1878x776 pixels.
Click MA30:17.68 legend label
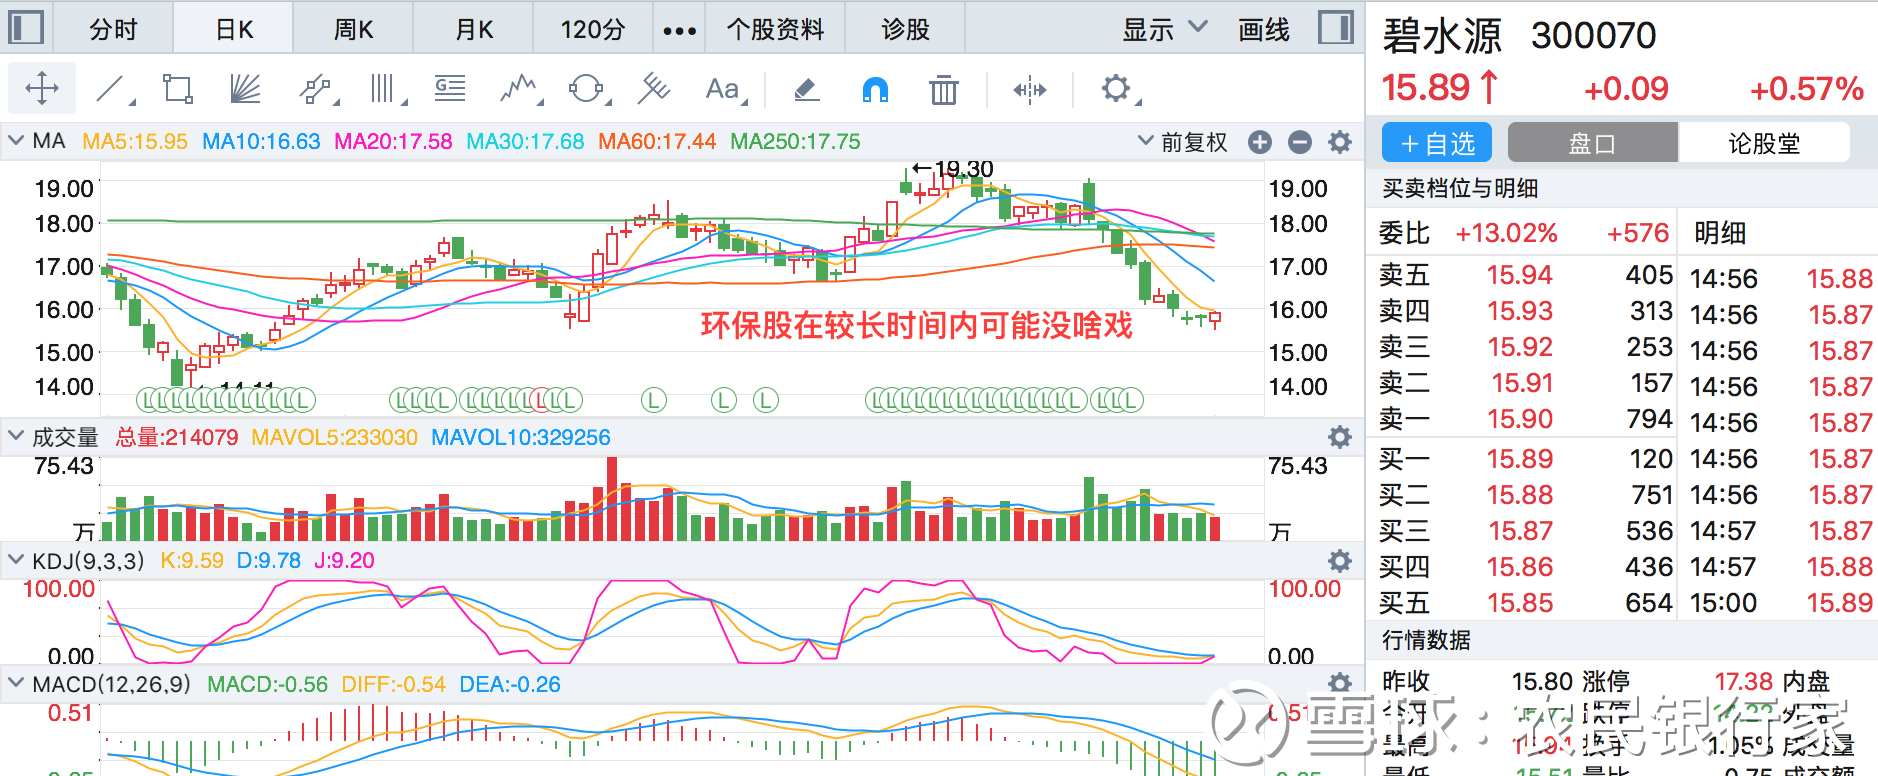pyautogui.click(x=525, y=142)
